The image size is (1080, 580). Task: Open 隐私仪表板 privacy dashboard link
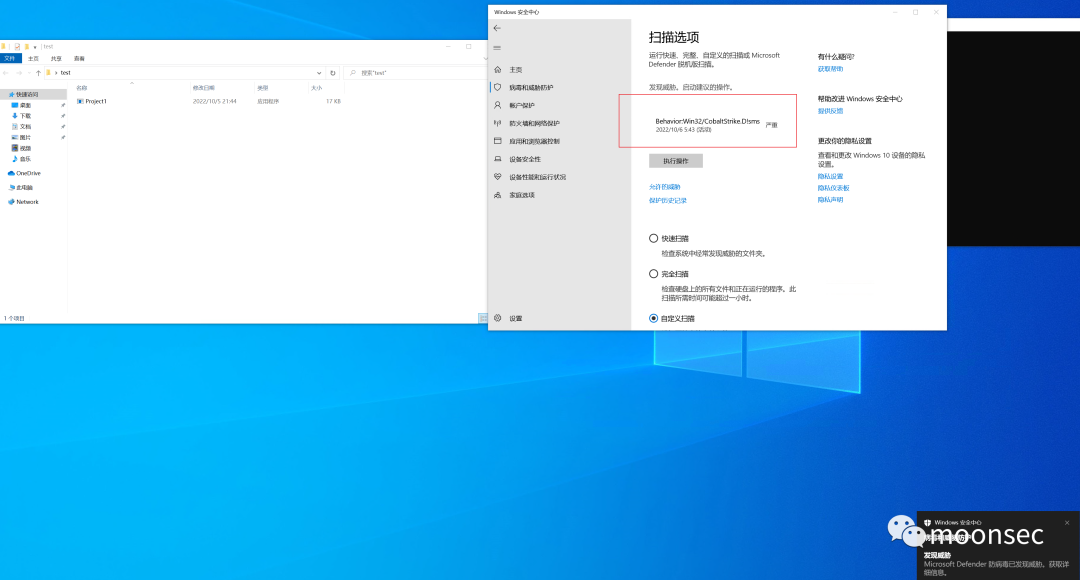[x=833, y=188]
